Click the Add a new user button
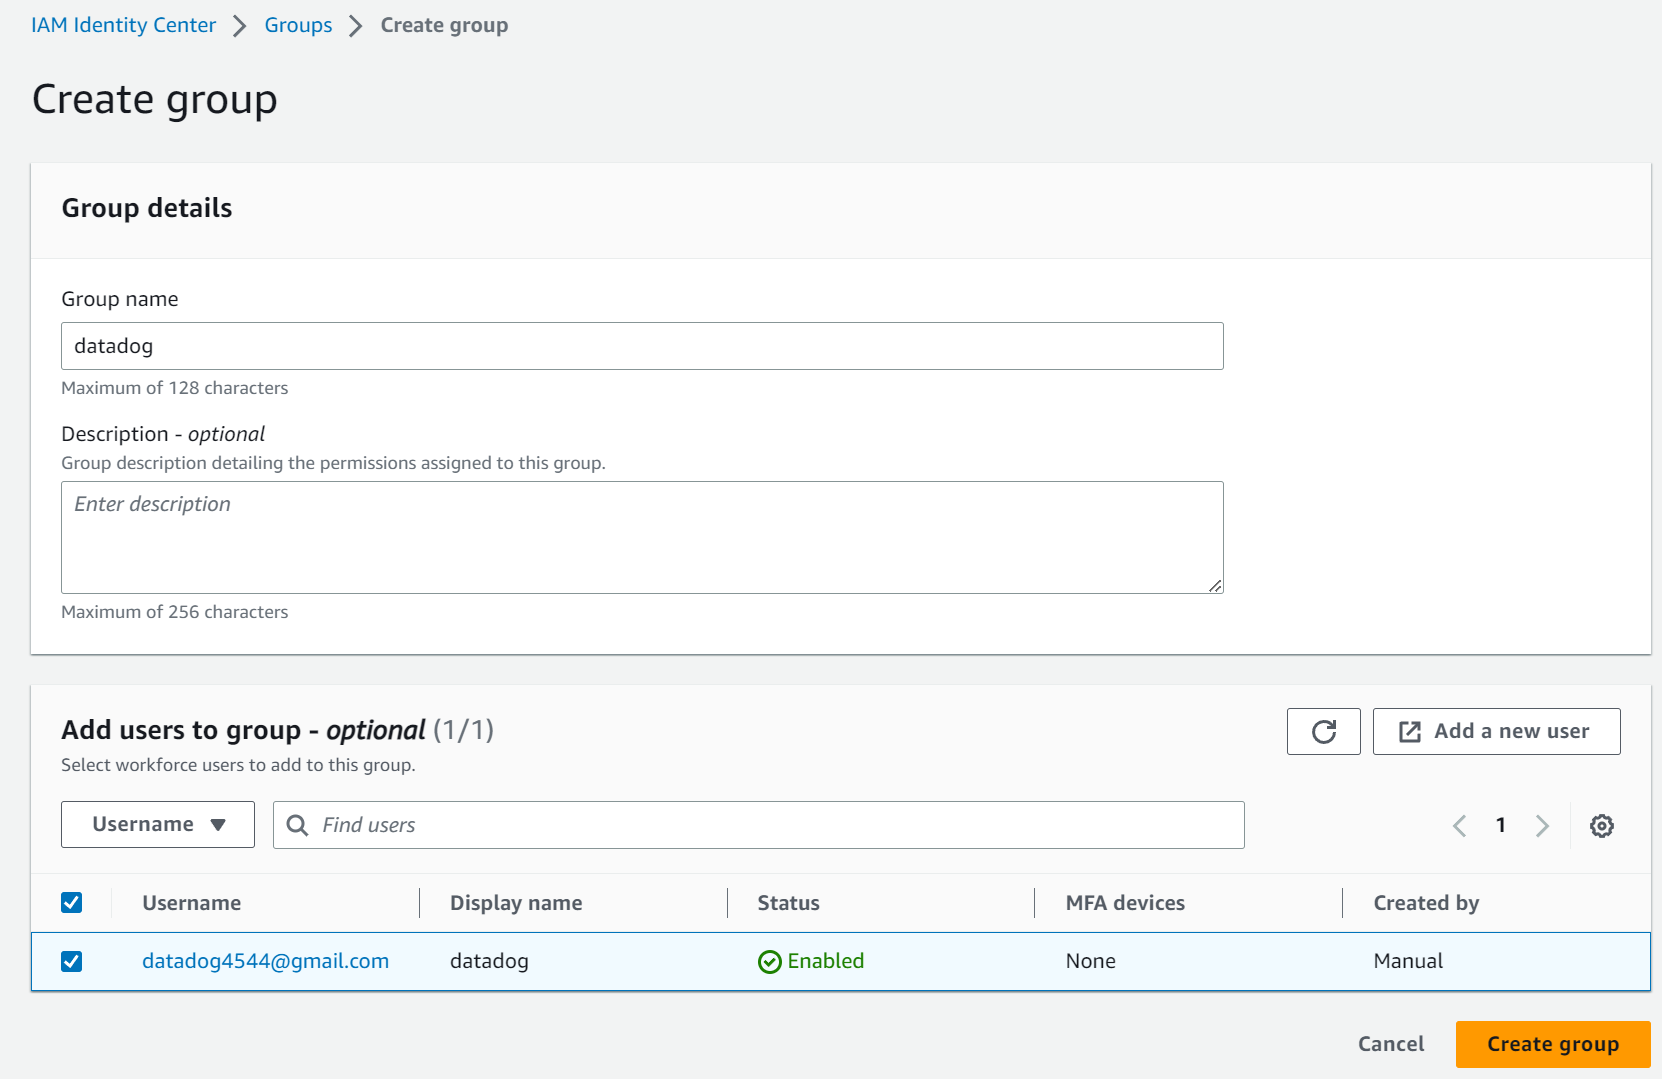1662x1079 pixels. click(x=1496, y=731)
